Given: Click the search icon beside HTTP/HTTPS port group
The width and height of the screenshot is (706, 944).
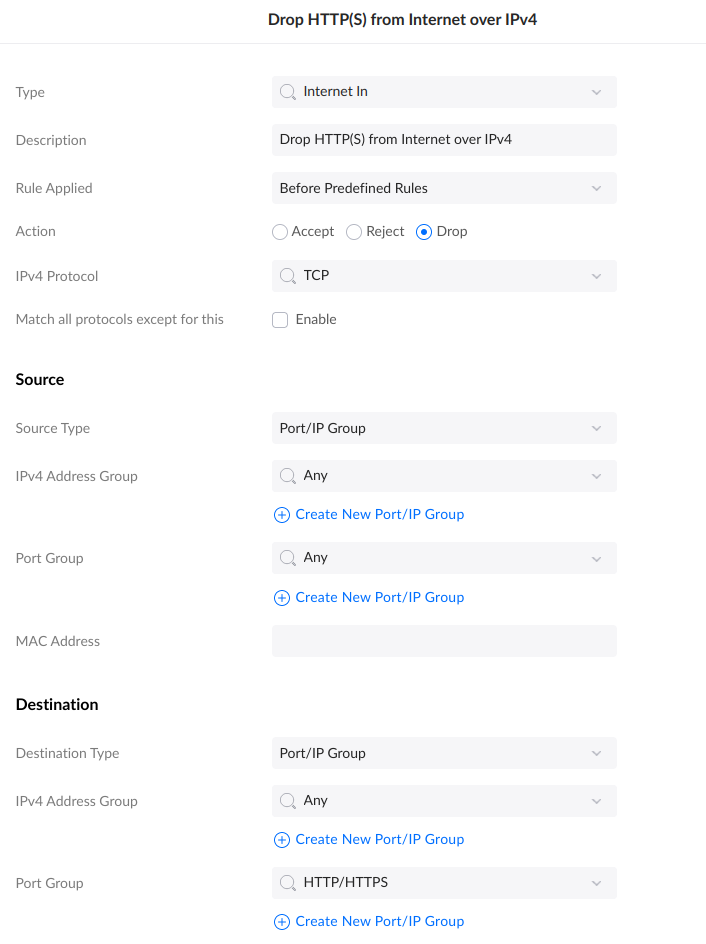Looking at the screenshot, I should 287,883.
